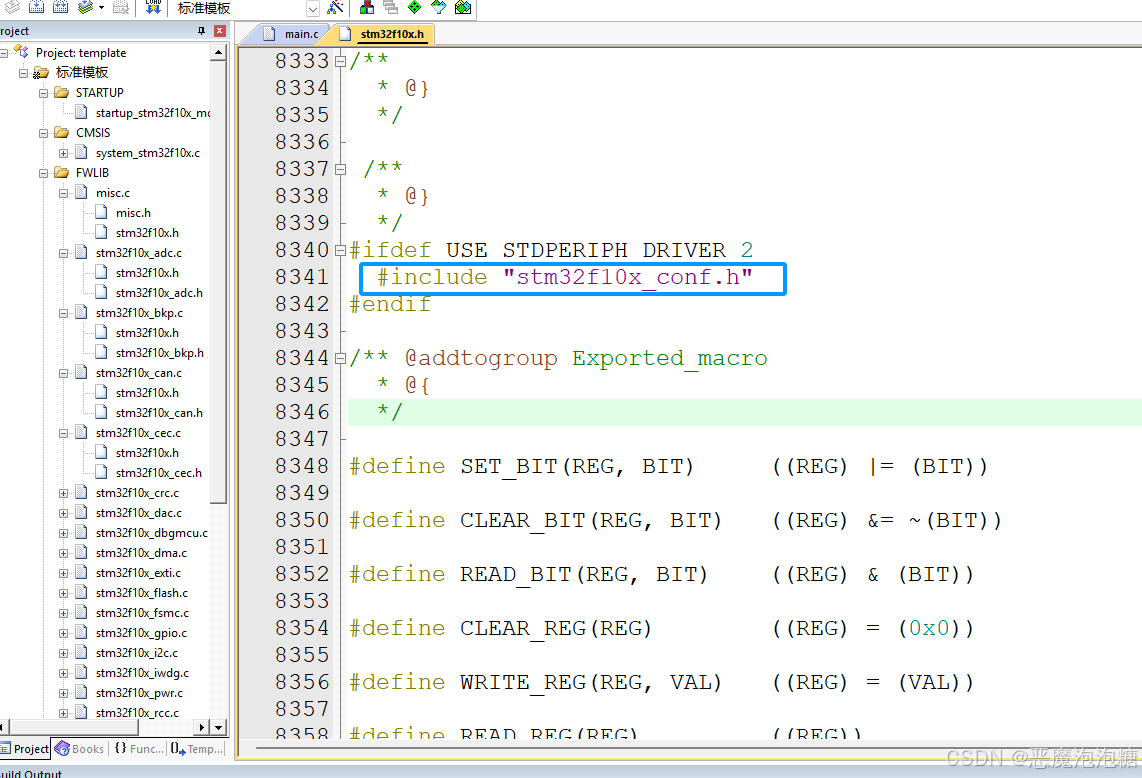Click the Manage Multi-Project Workspace icon
This screenshot has width=1142, height=778.
(x=390, y=7)
